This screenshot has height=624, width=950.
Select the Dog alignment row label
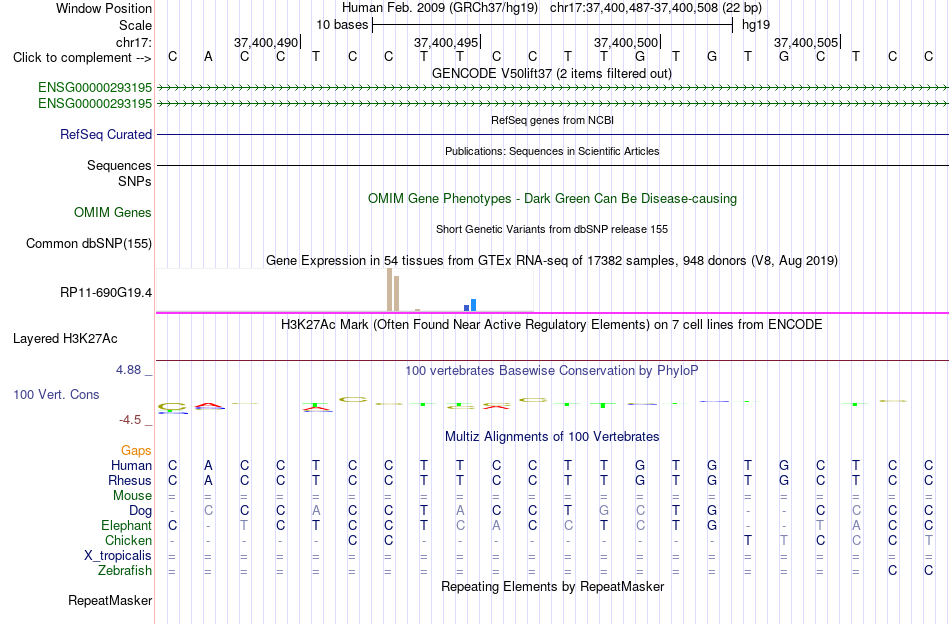pyautogui.click(x=141, y=511)
